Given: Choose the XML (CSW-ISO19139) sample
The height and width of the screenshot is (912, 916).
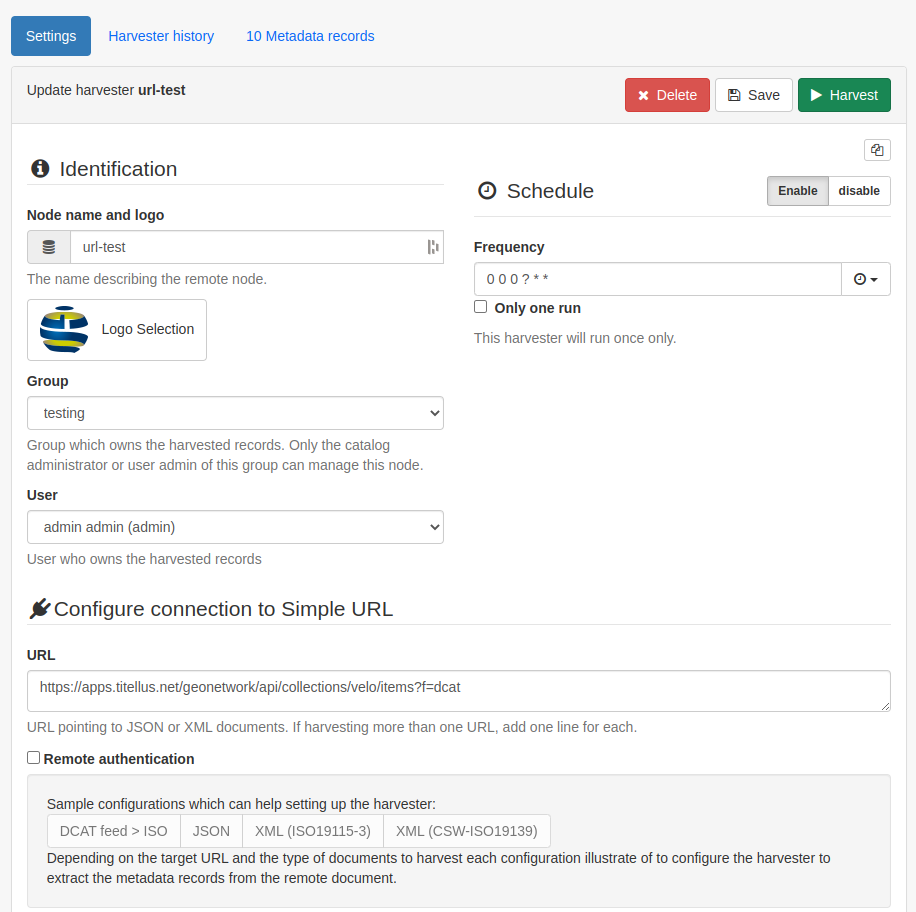Looking at the screenshot, I should 467,831.
